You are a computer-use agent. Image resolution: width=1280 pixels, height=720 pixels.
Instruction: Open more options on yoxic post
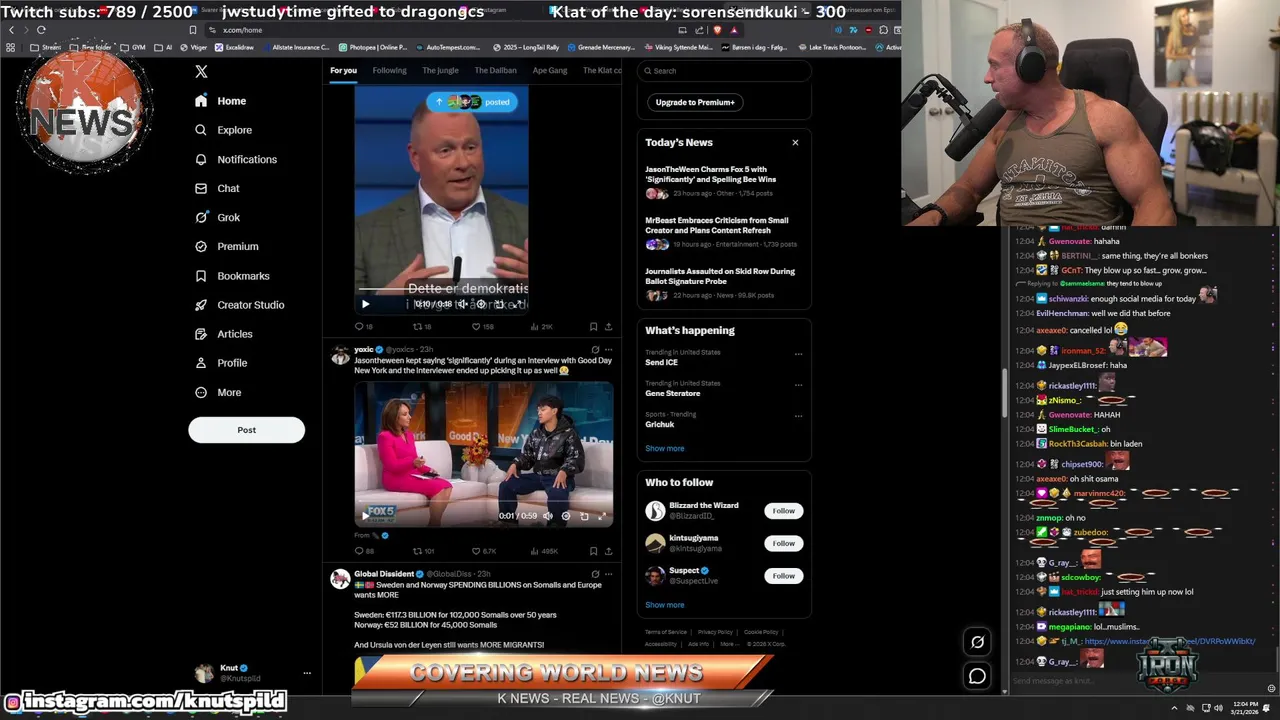(608, 350)
